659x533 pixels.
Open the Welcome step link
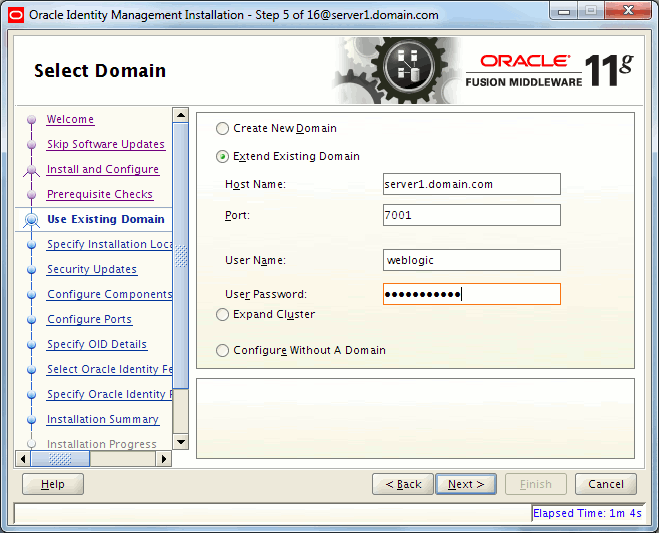point(70,119)
